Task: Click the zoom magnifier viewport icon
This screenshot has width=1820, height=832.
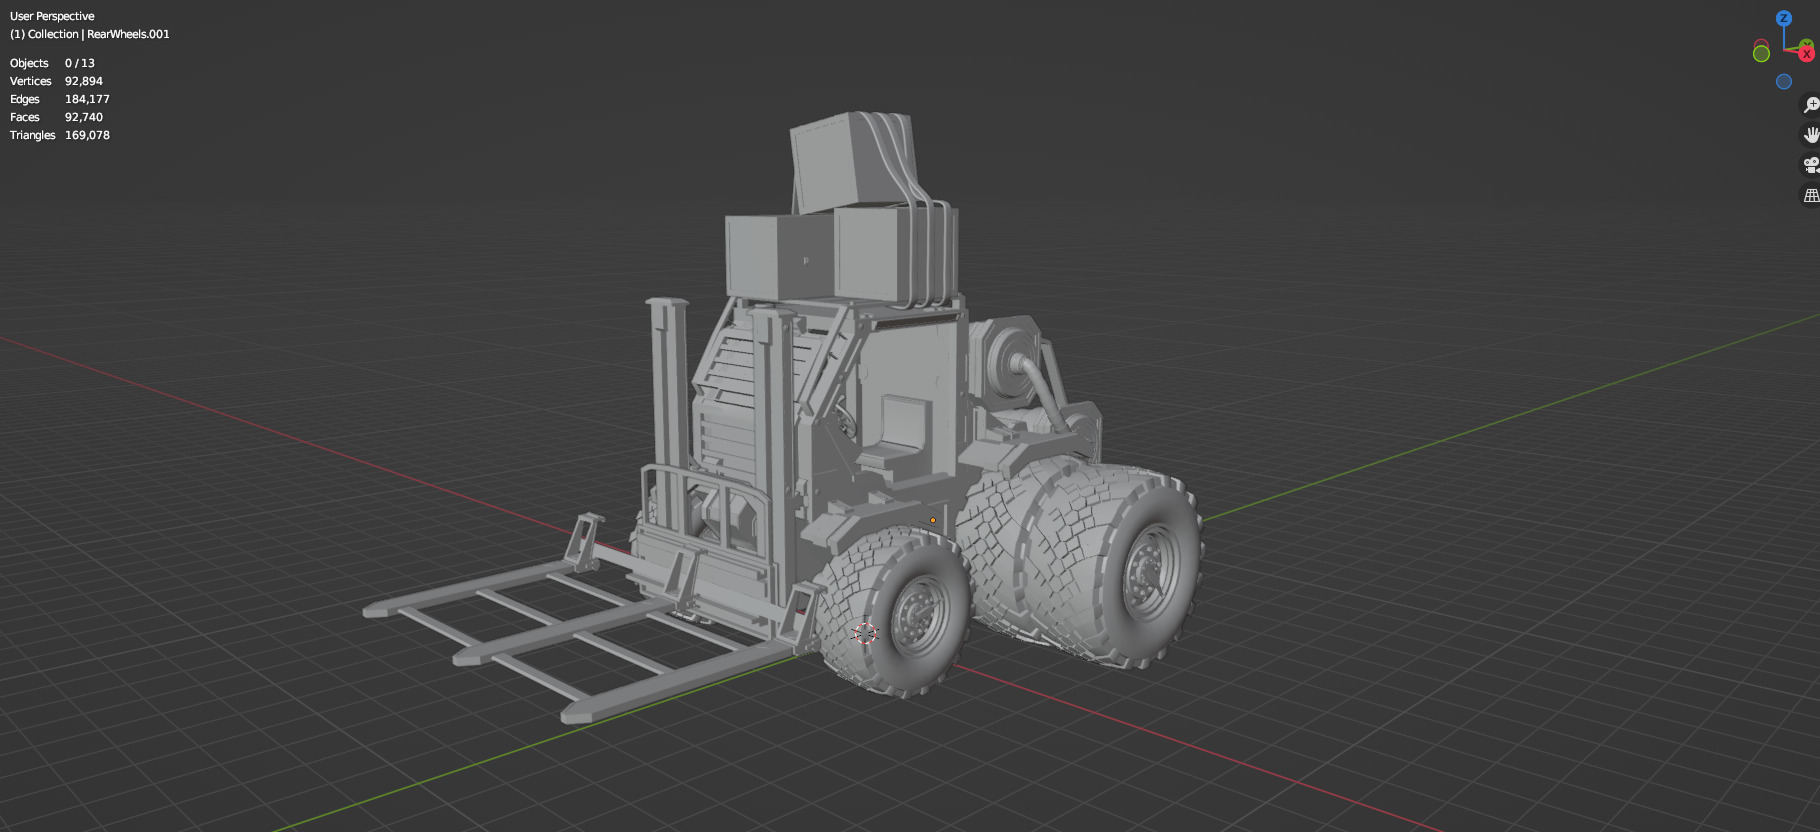Action: 1811,104
